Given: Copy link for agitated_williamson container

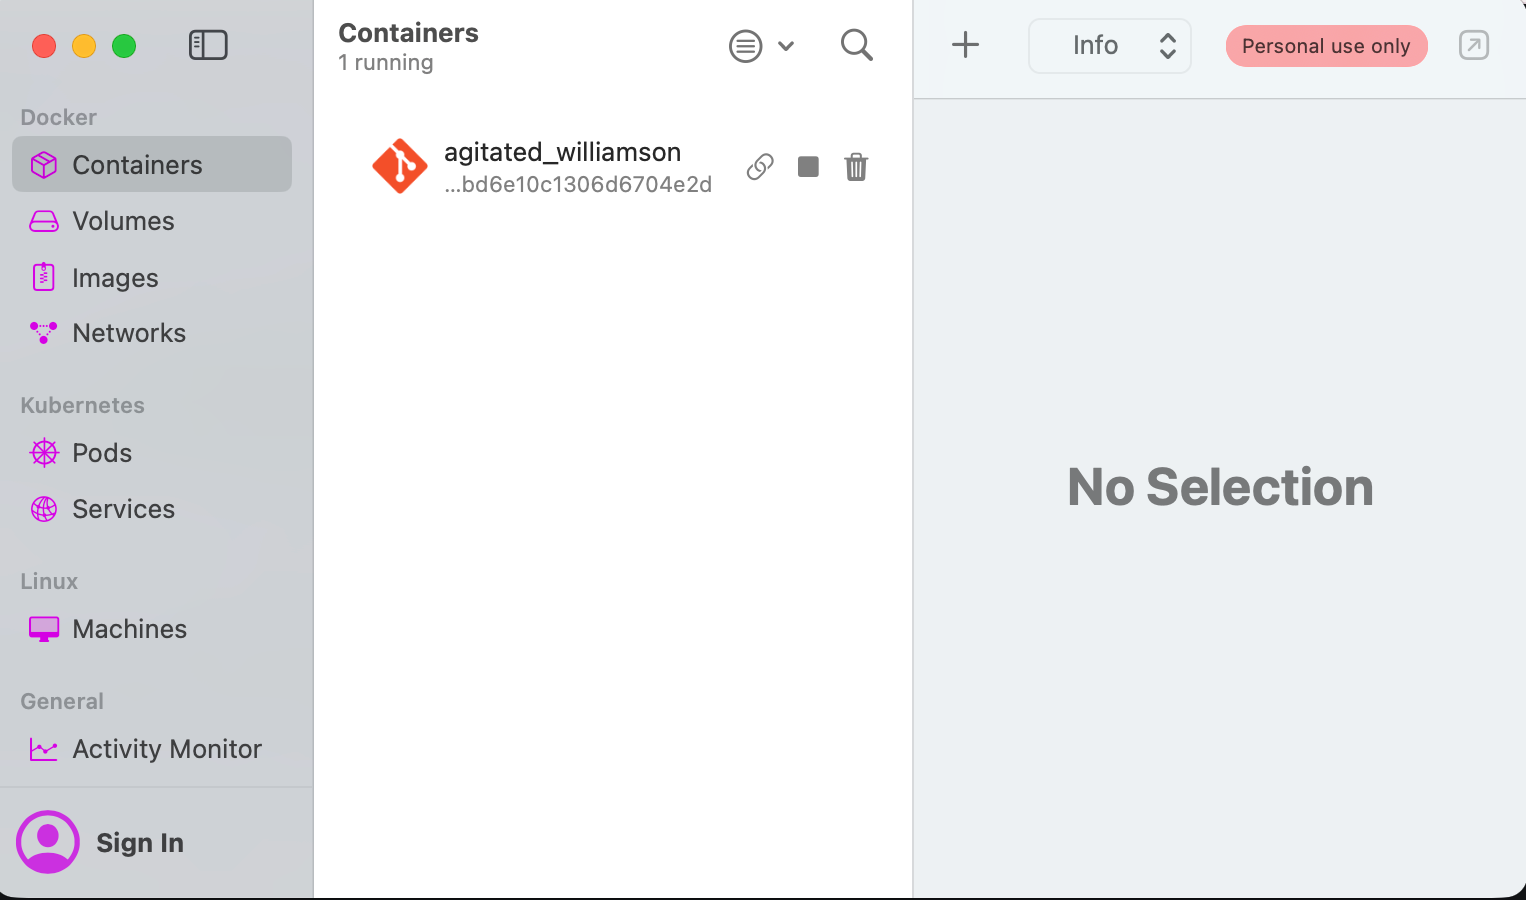Looking at the screenshot, I should 760,167.
